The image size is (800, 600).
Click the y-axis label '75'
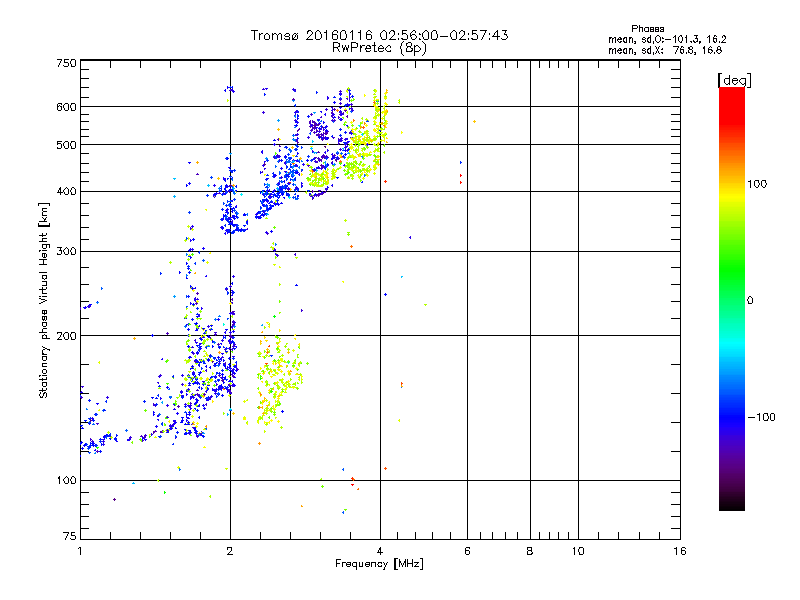(70, 536)
